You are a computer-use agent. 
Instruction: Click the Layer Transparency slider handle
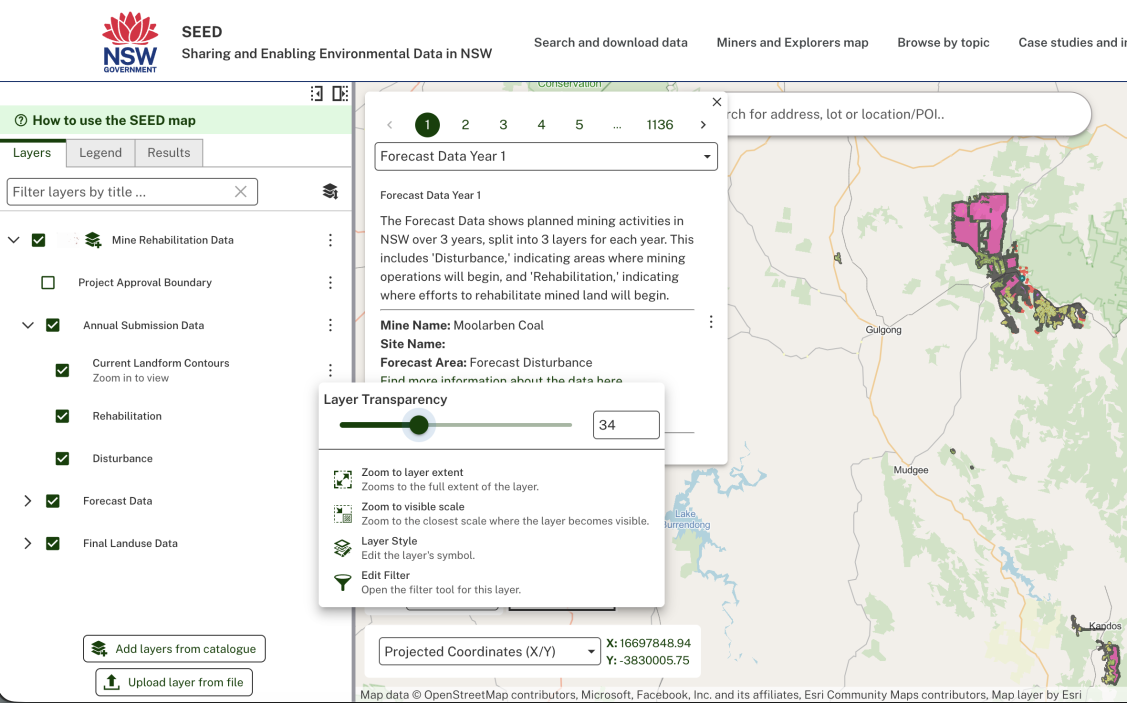[x=419, y=425]
